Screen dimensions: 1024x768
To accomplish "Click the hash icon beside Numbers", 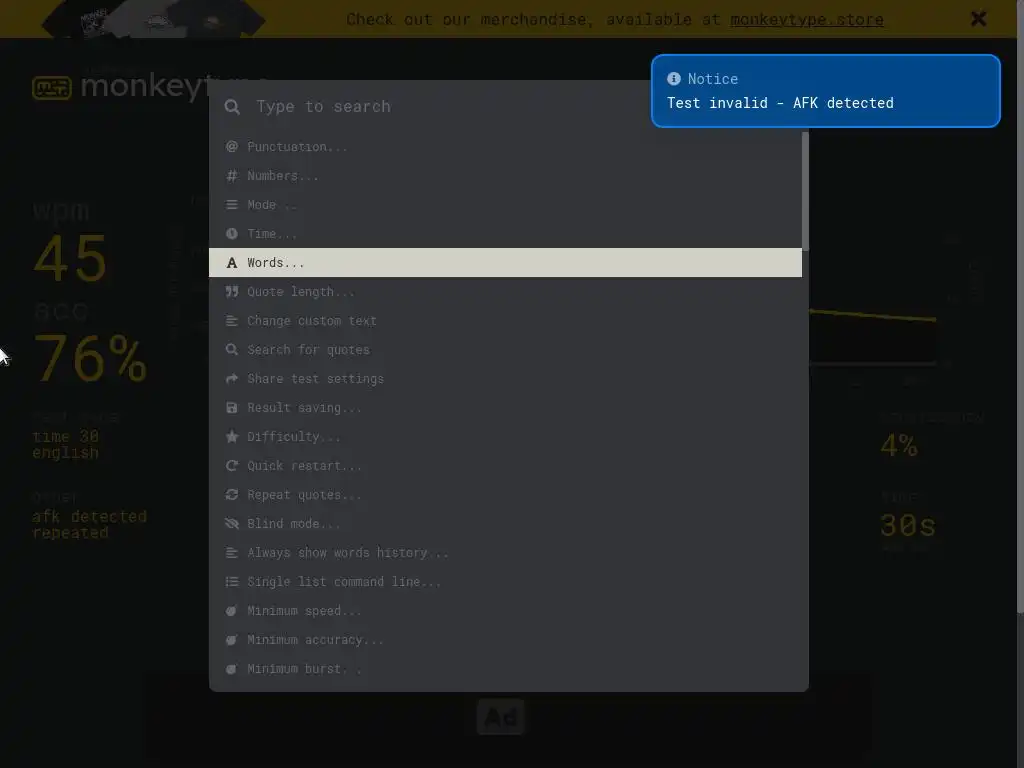I will click(232, 176).
